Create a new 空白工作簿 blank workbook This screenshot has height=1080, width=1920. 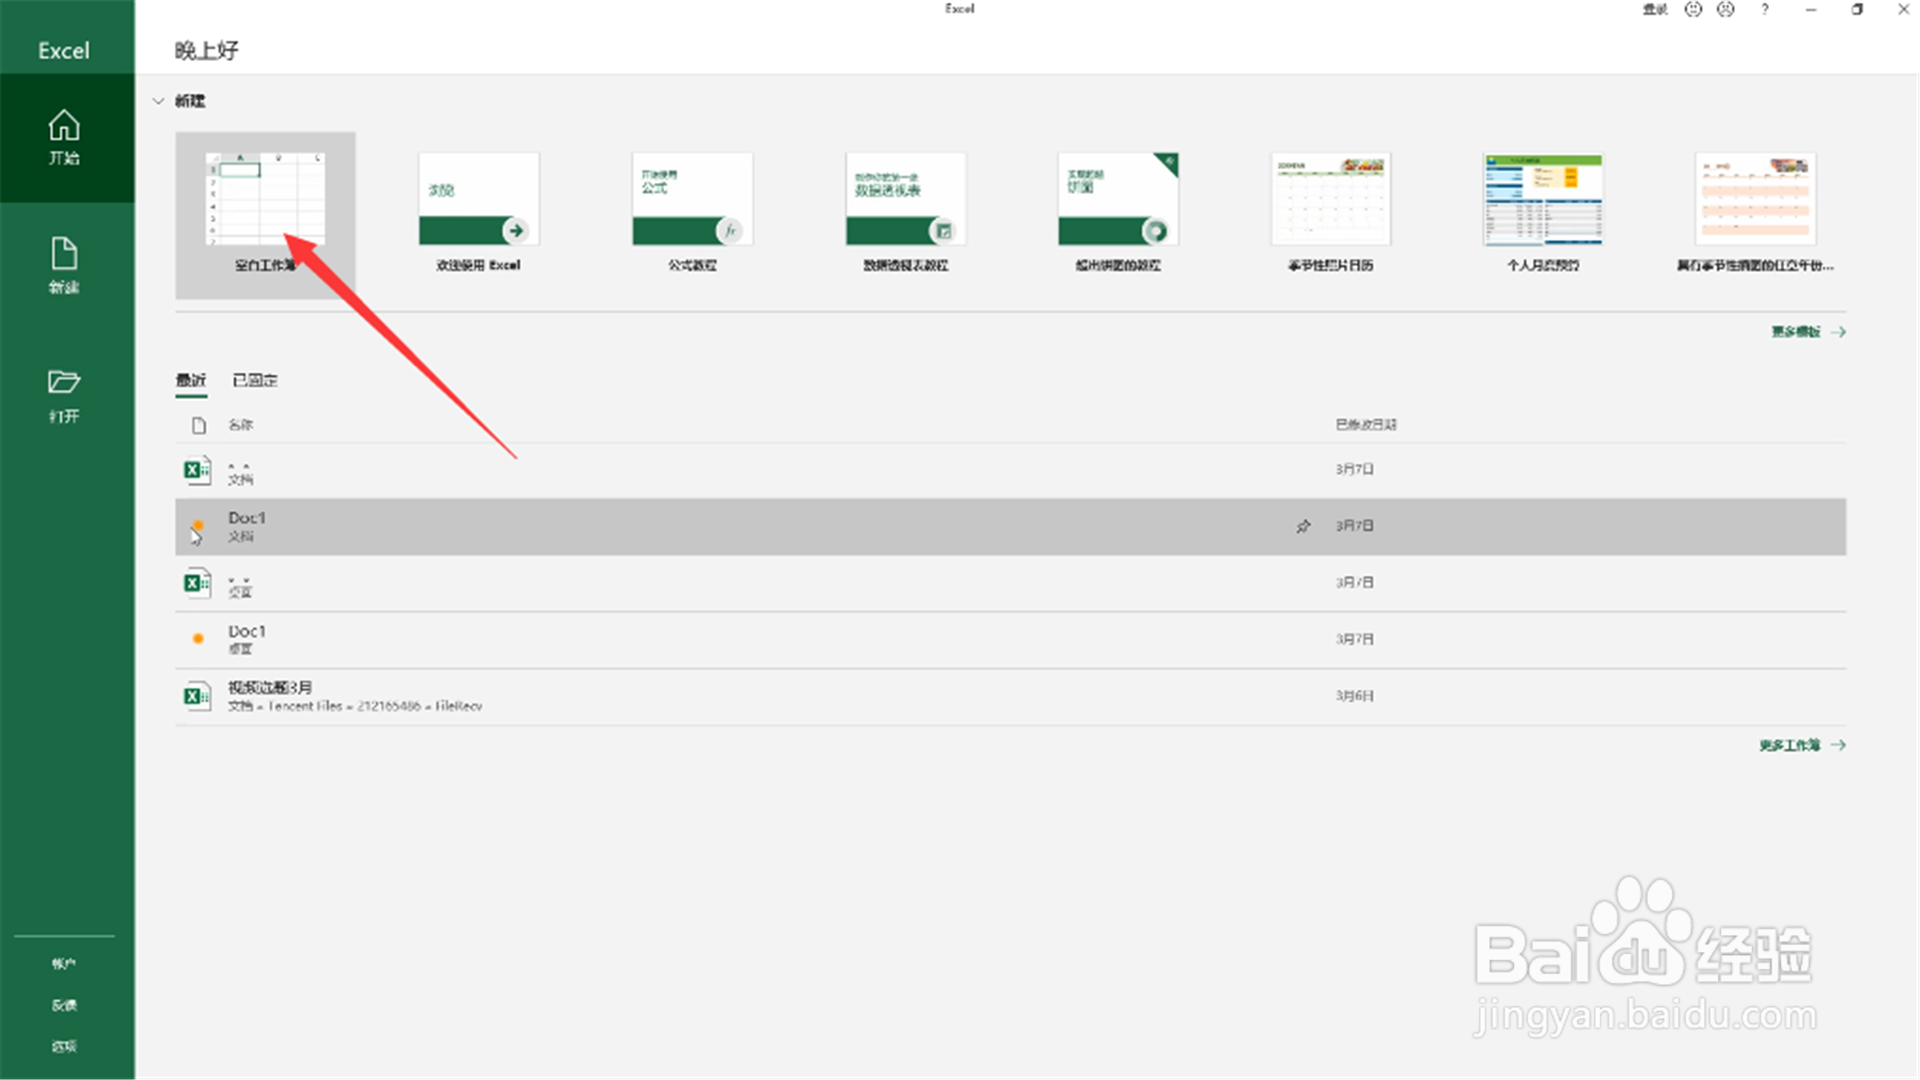point(265,215)
